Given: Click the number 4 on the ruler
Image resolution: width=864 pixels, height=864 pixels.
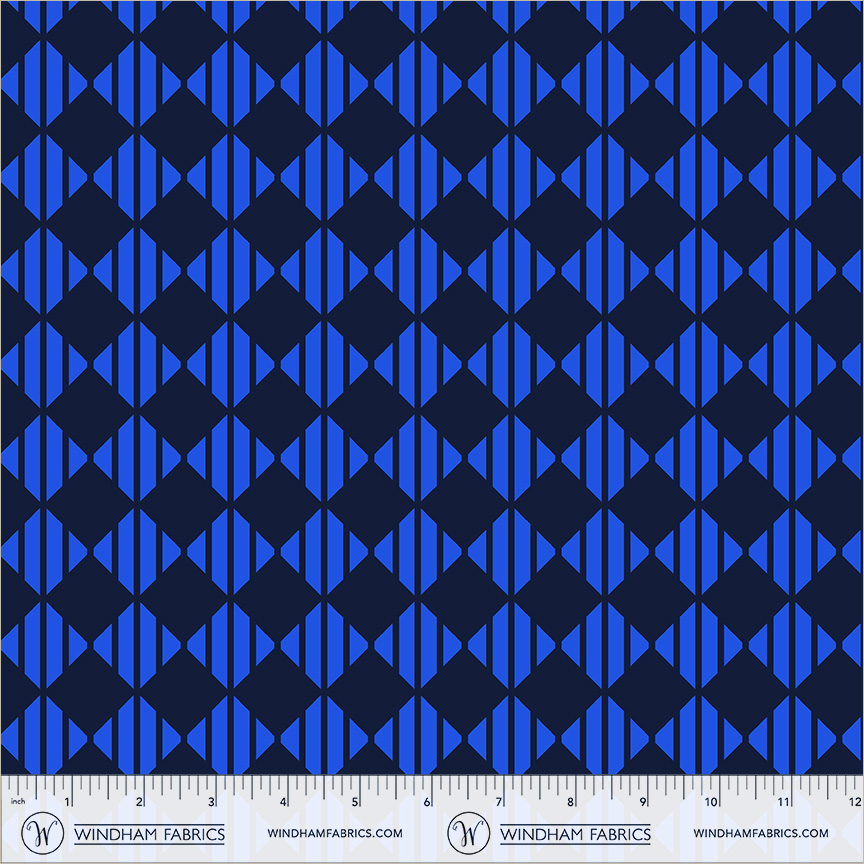Looking at the screenshot, I should pyautogui.click(x=283, y=802).
